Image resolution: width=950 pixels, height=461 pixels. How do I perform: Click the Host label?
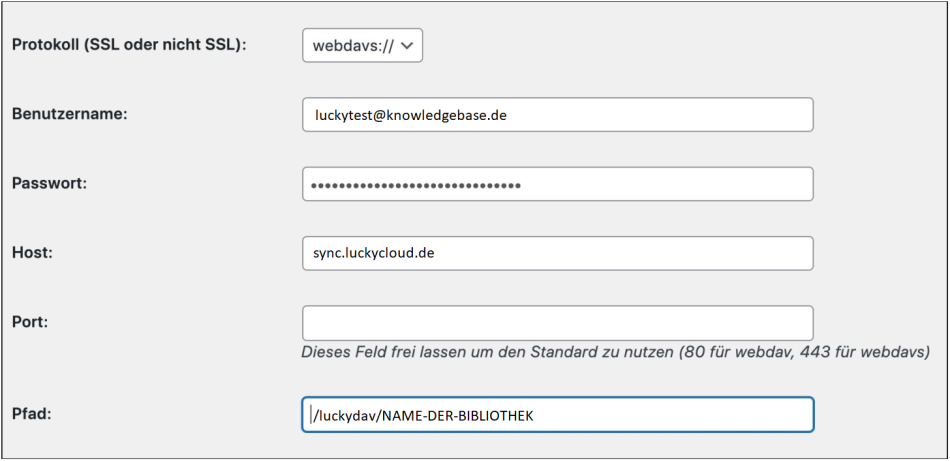click(32, 252)
